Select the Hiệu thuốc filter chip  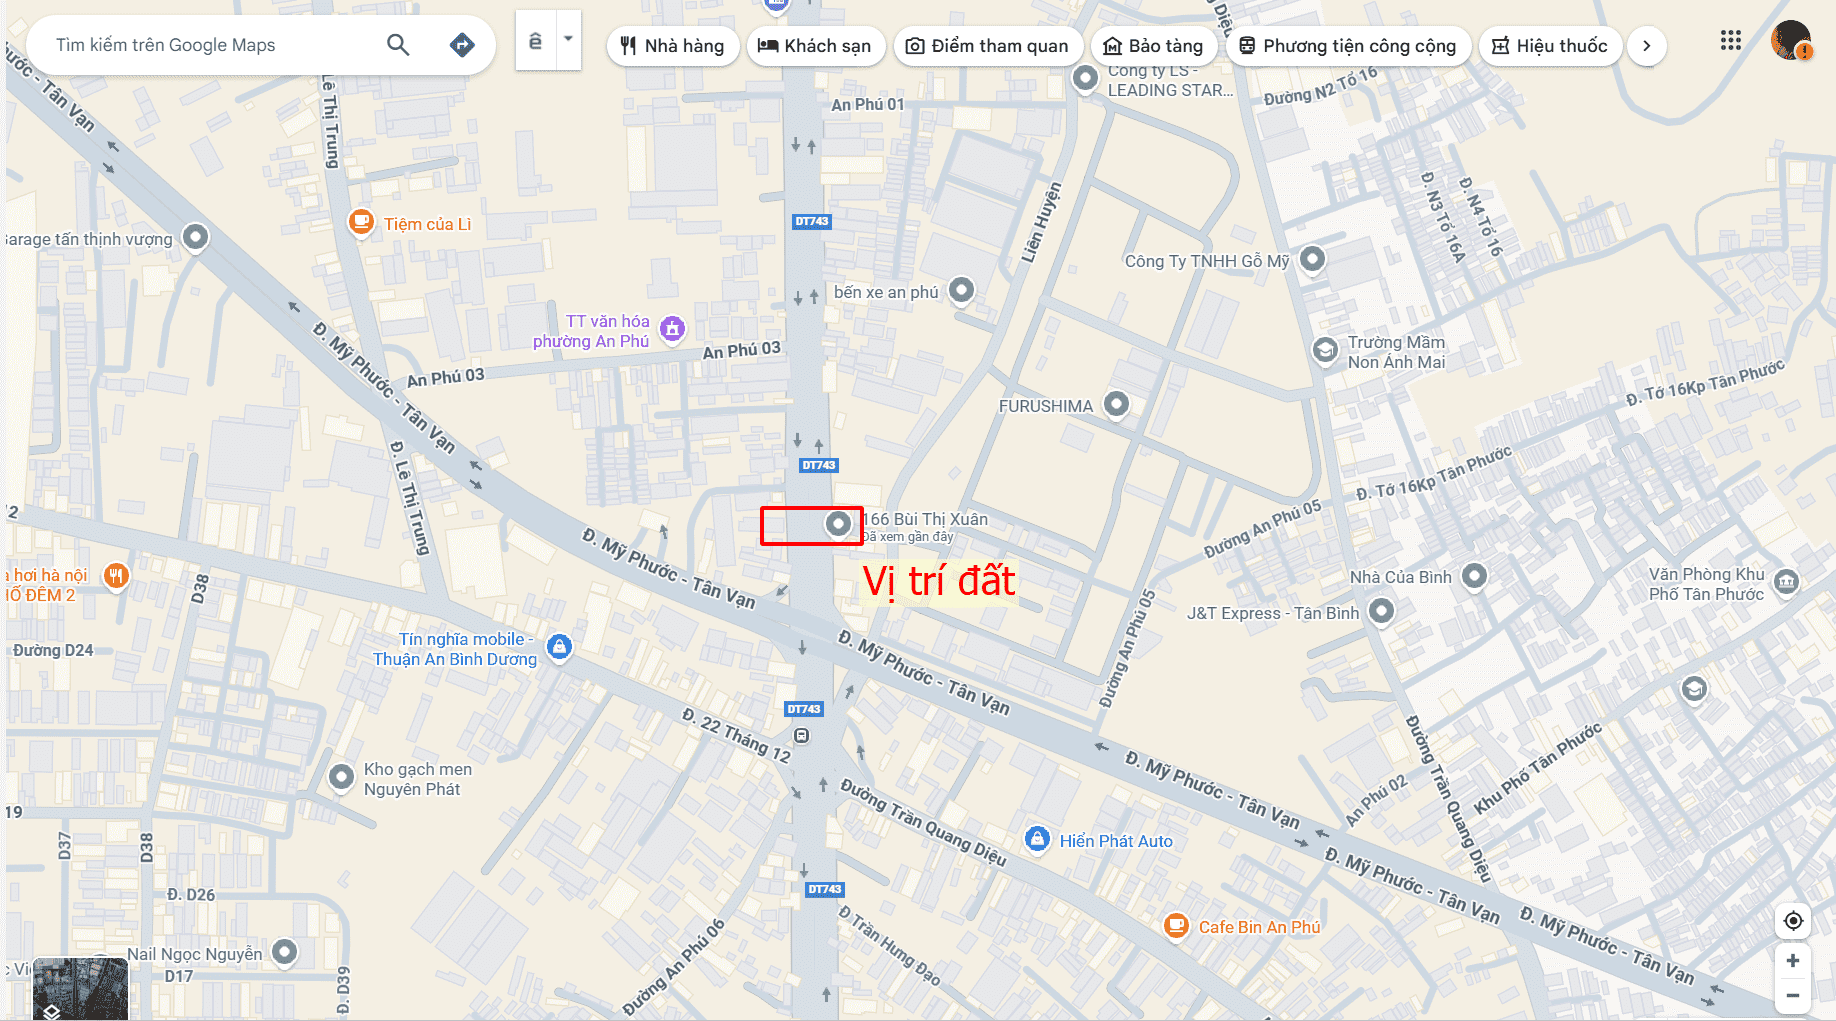pyautogui.click(x=1550, y=46)
